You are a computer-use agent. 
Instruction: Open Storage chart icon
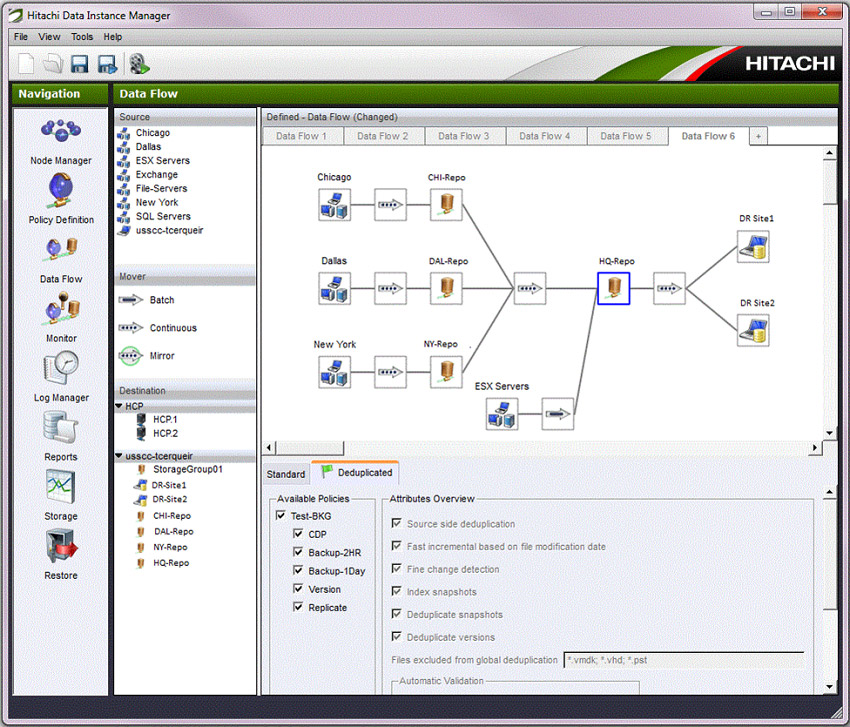tap(60, 486)
